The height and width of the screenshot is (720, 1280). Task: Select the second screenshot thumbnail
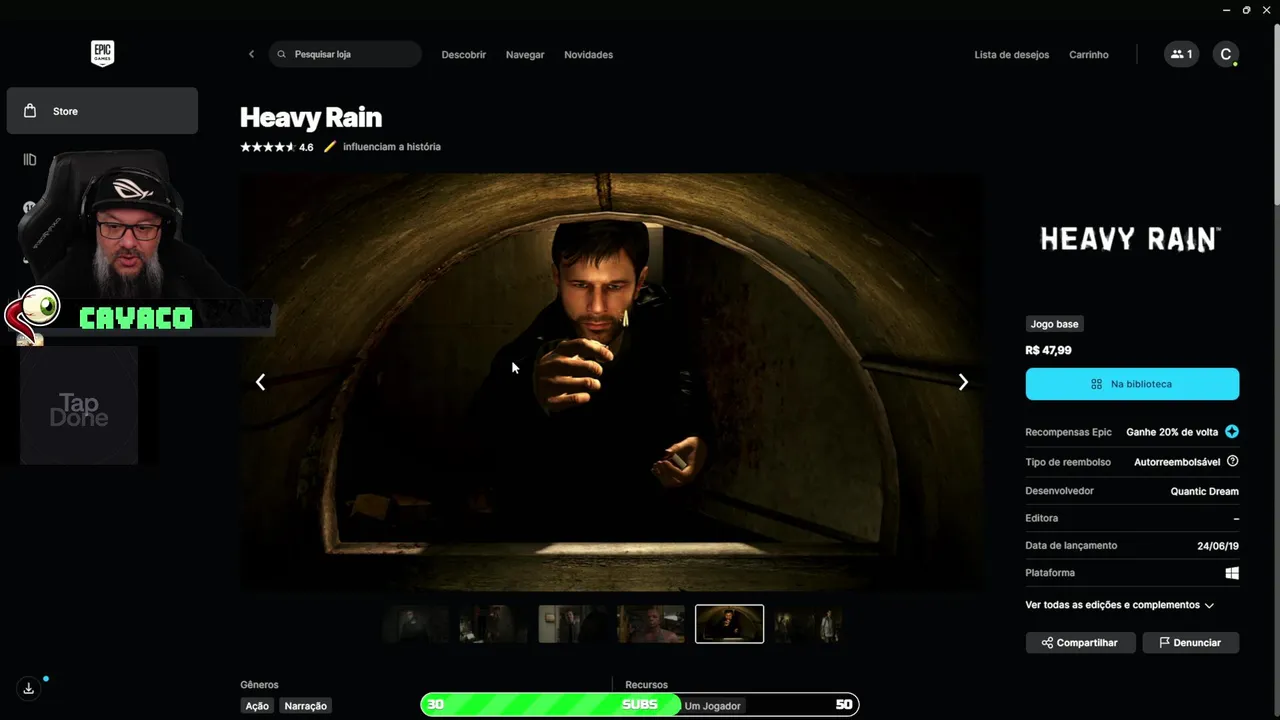tap(494, 624)
